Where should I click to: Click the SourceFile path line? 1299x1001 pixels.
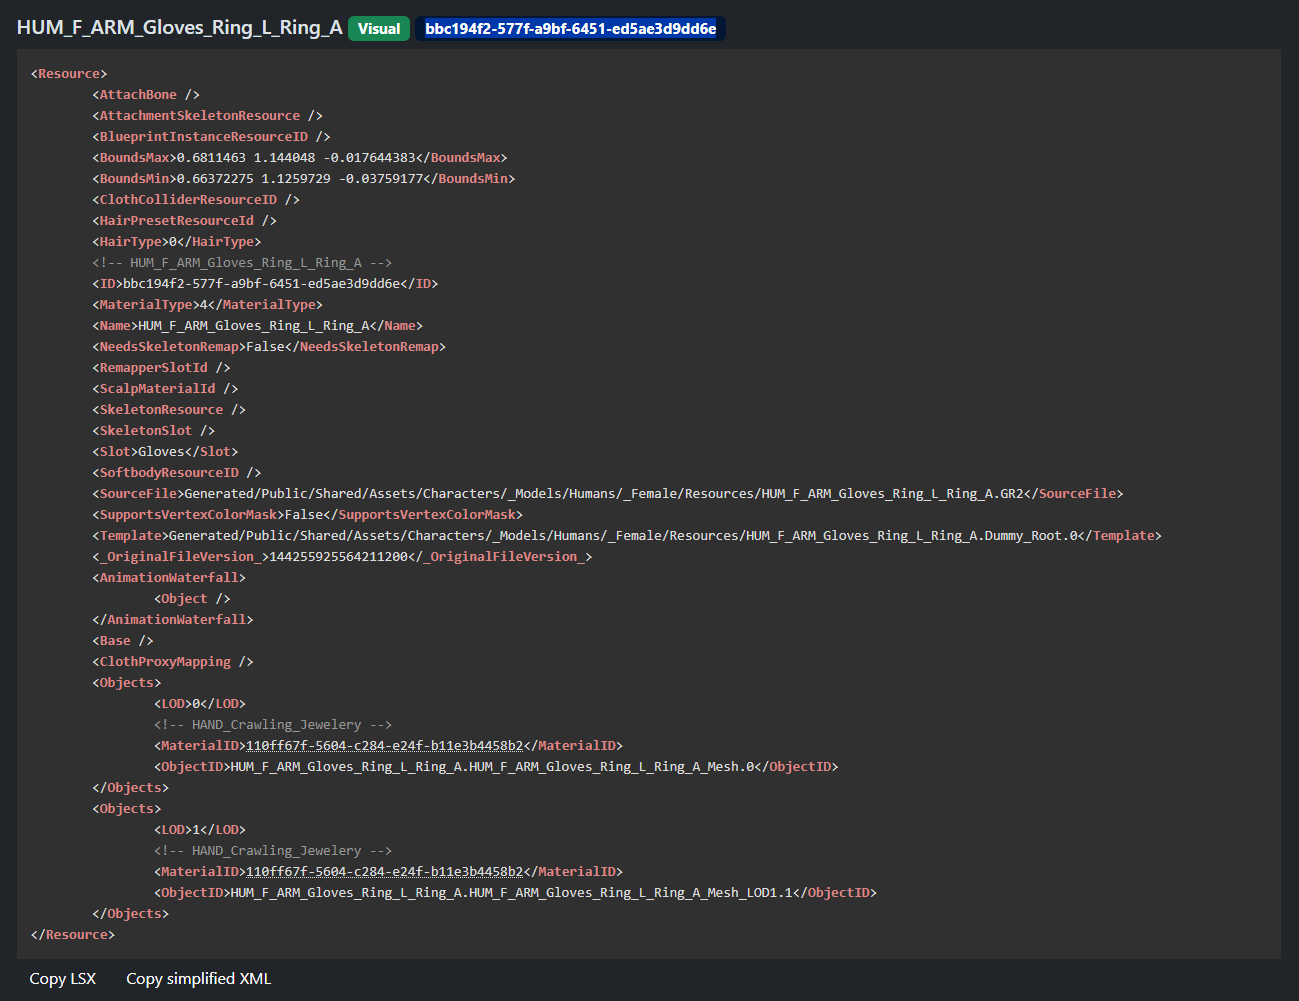[x=608, y=493]
